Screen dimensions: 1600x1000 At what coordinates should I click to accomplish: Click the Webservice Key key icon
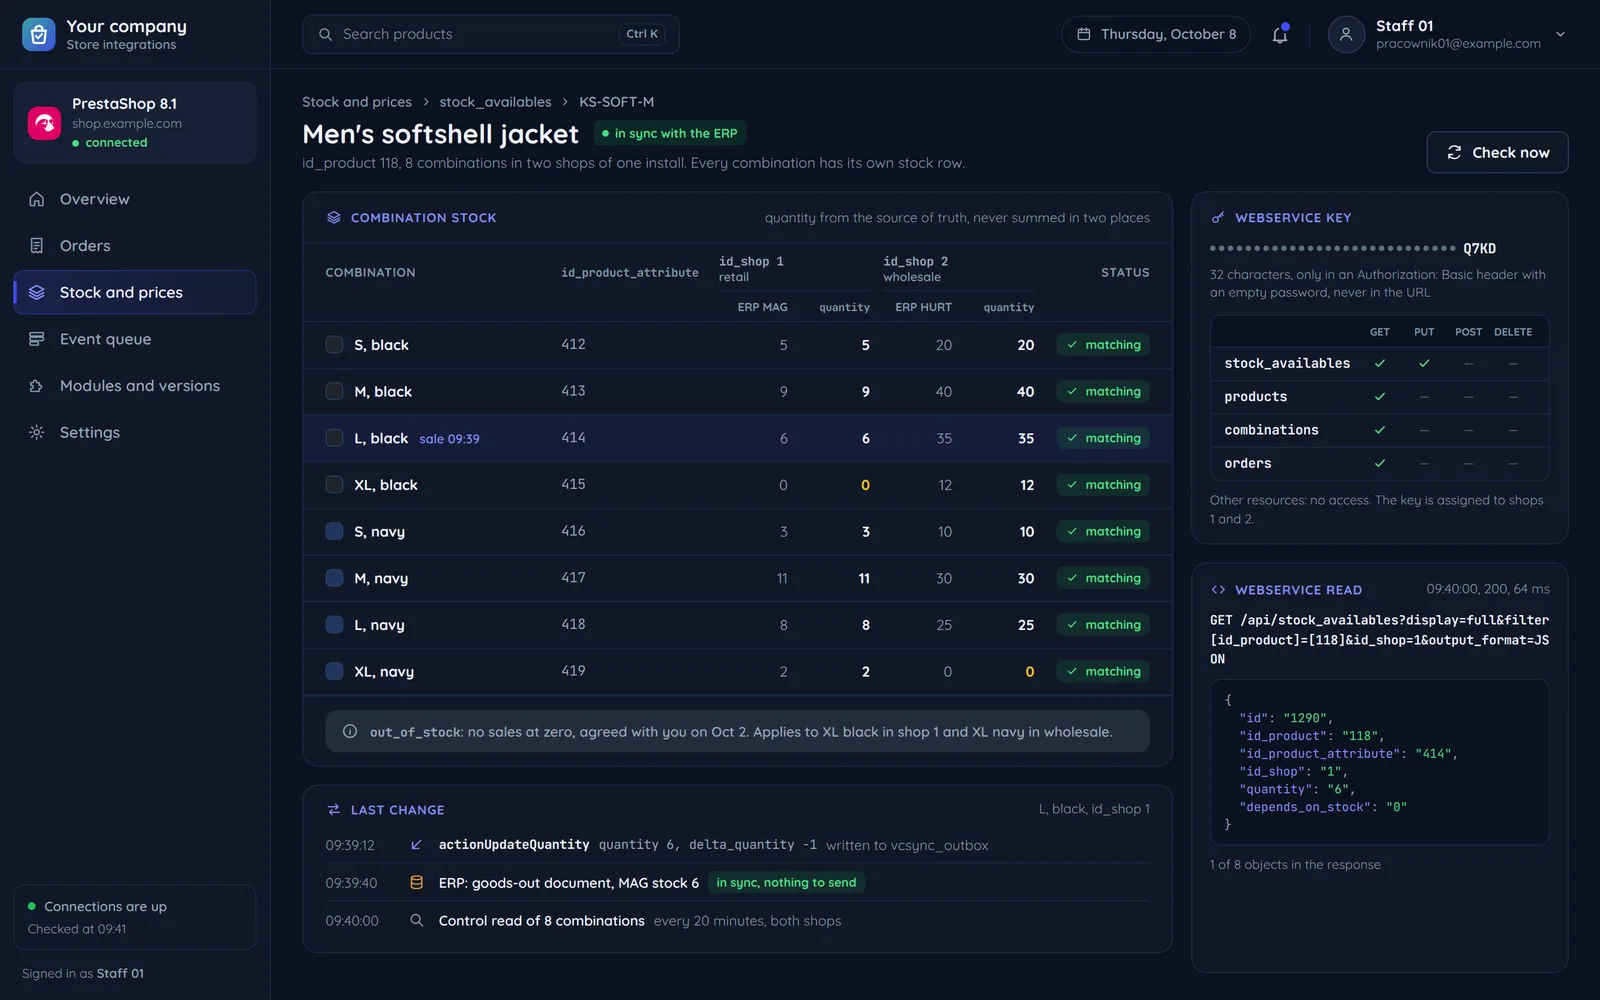1218,217
